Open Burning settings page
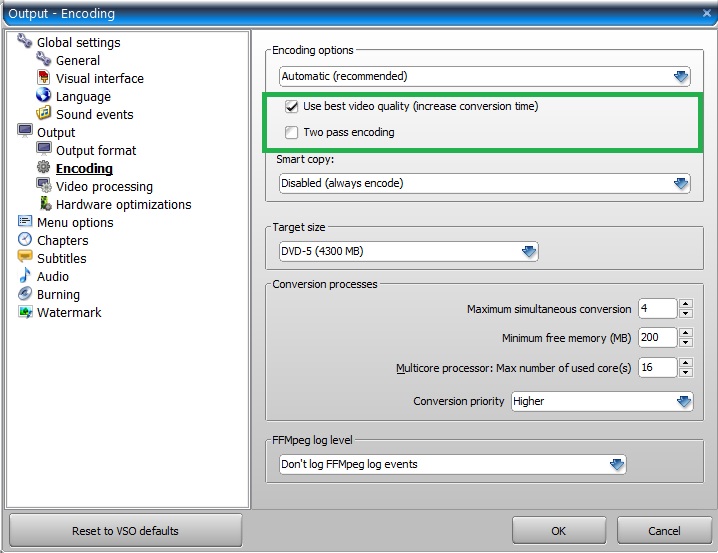 click(x=58, y=295)
